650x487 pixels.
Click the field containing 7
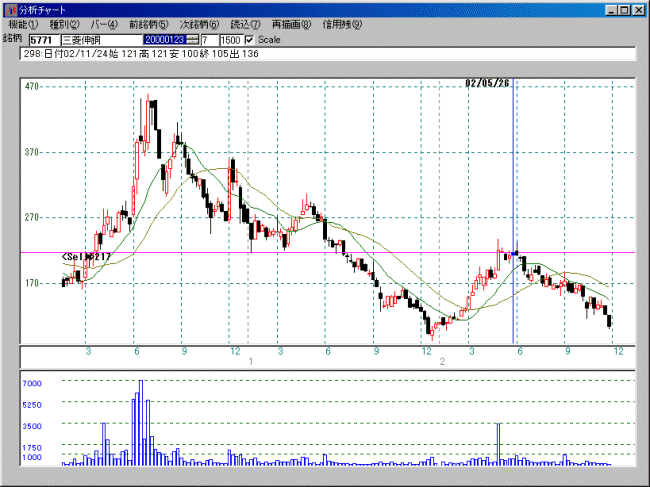[209, 40]
